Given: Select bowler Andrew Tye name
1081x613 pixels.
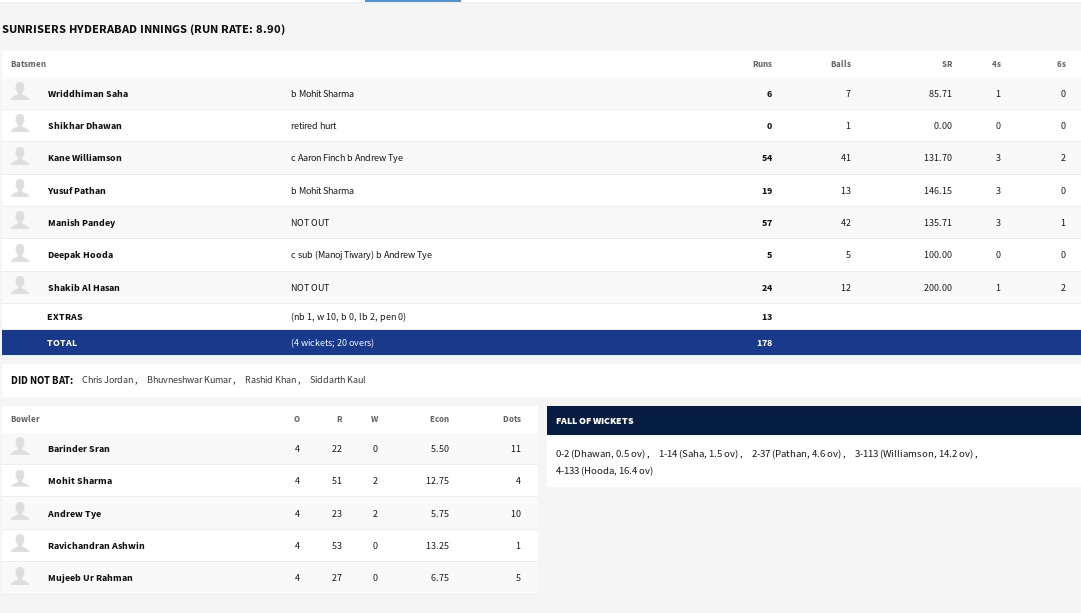Looking at the screenshot, I should 74,514.
